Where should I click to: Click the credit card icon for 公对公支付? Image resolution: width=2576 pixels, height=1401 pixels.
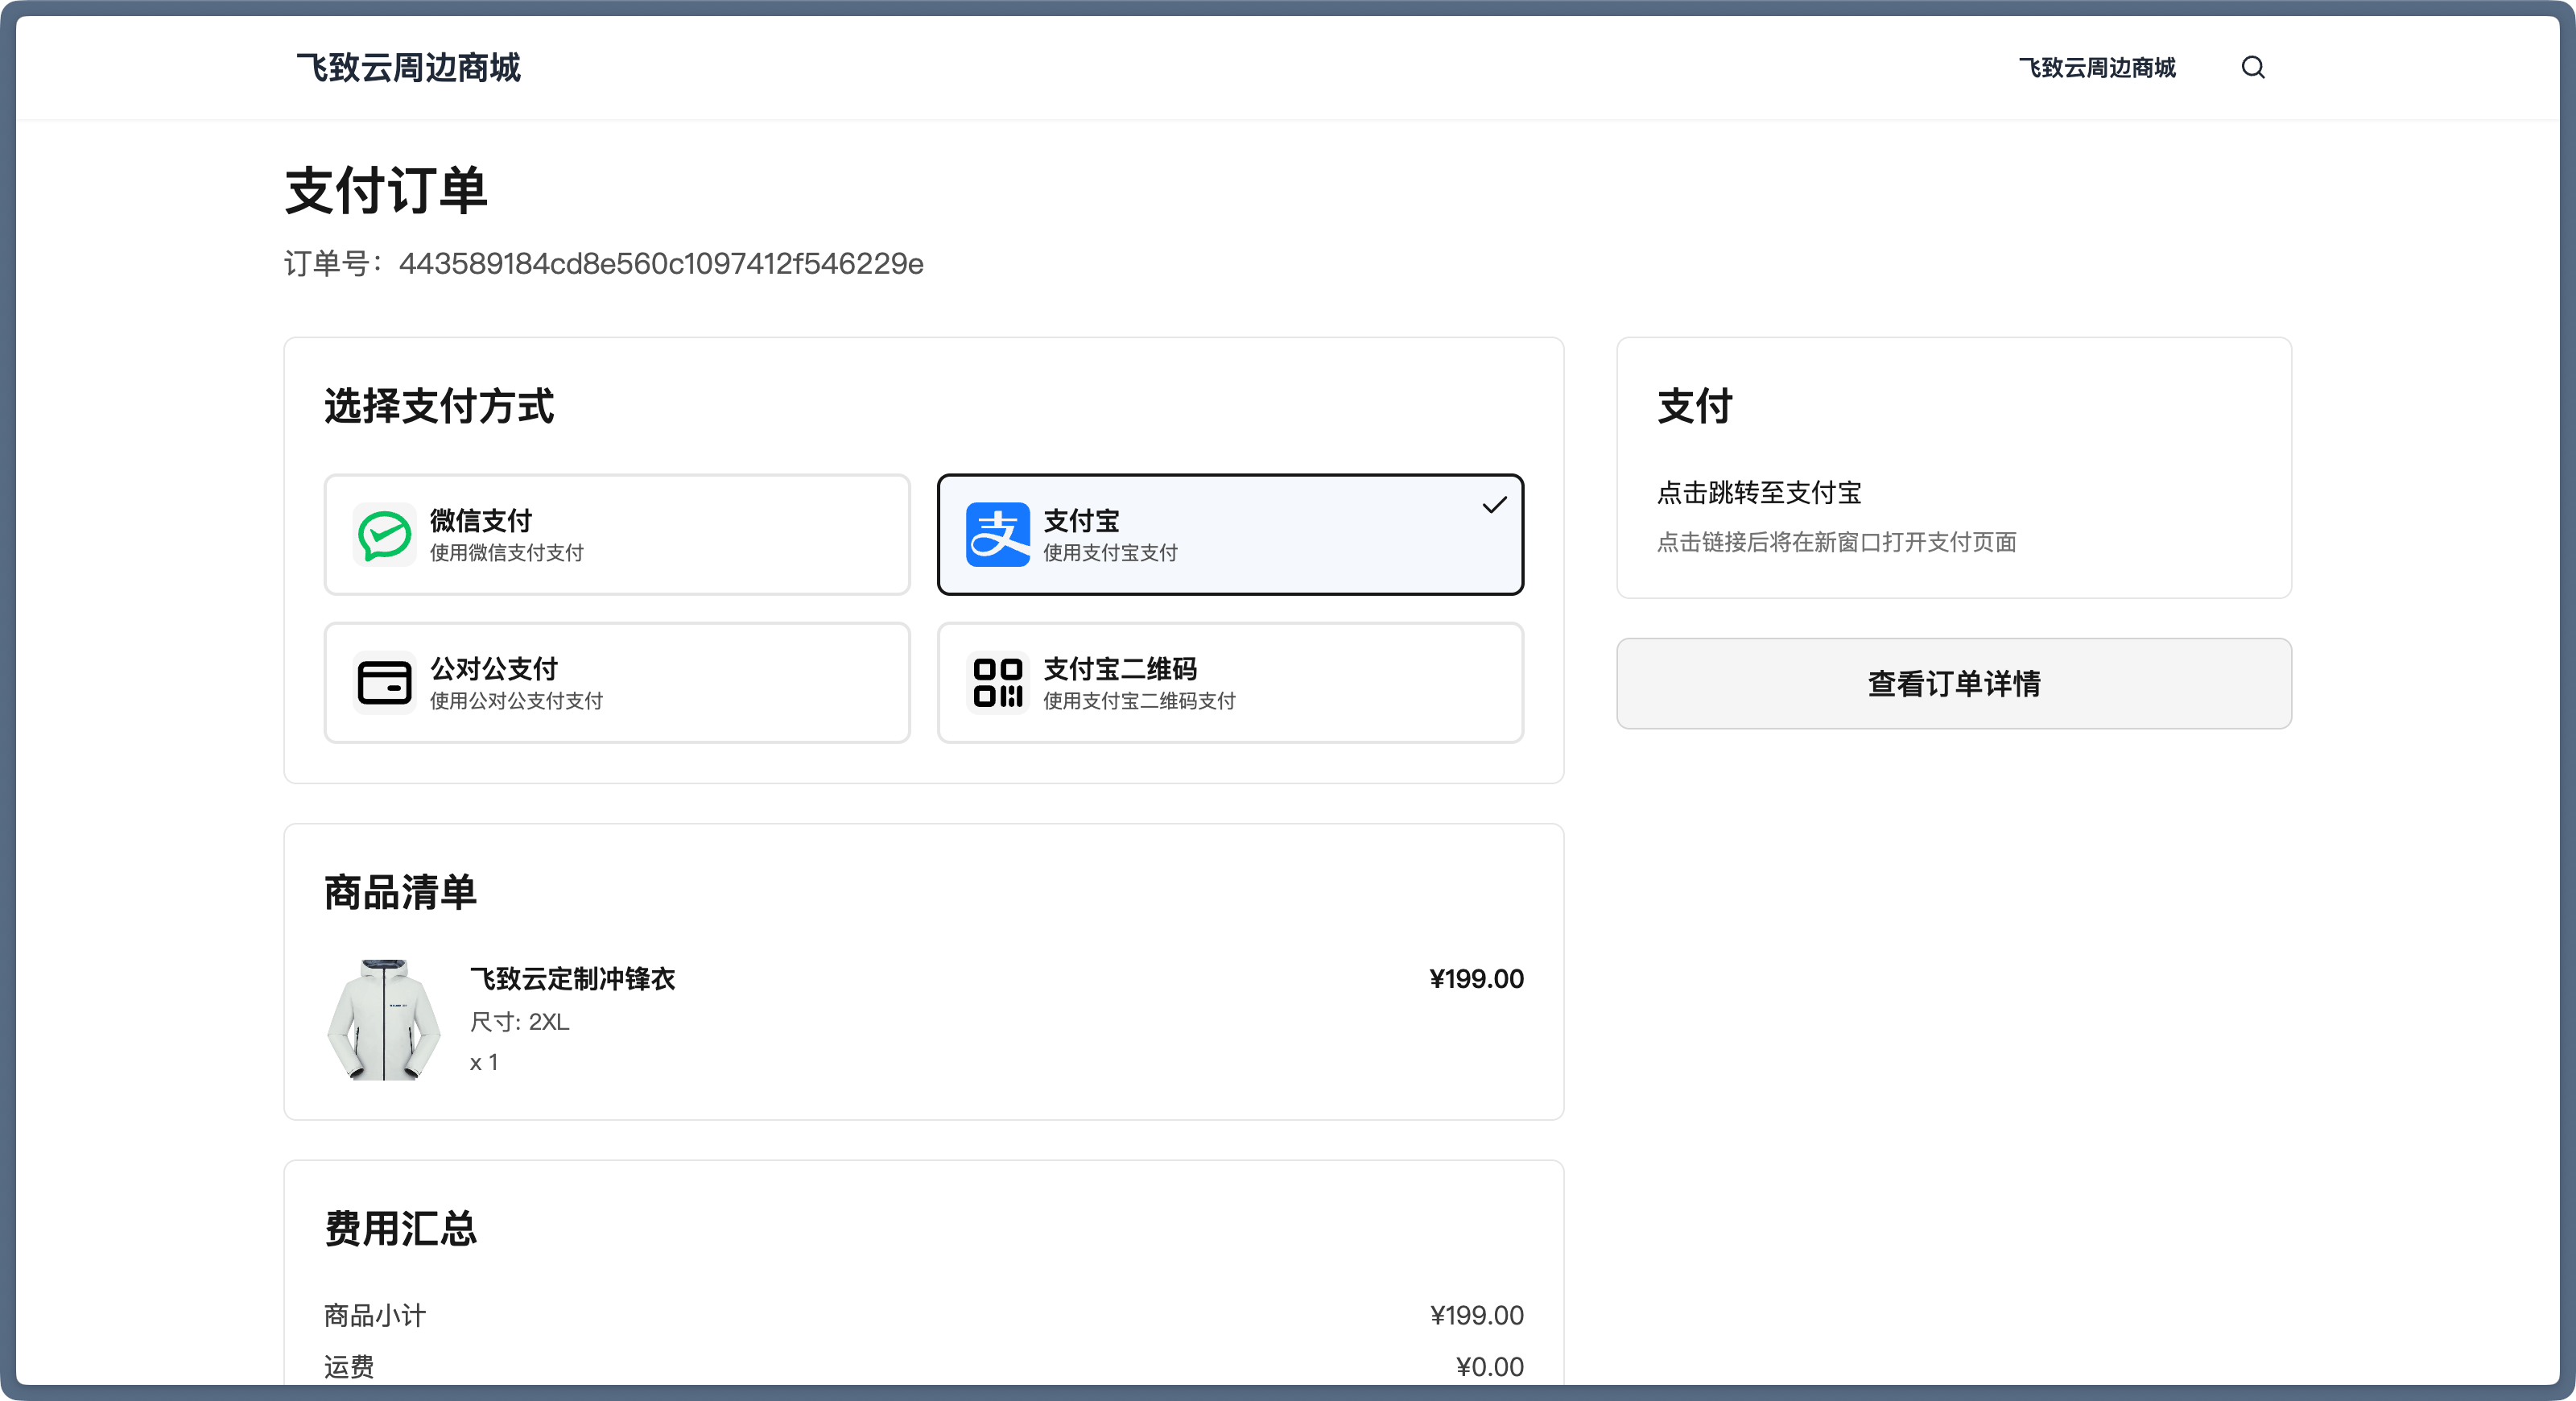[384, 683]
